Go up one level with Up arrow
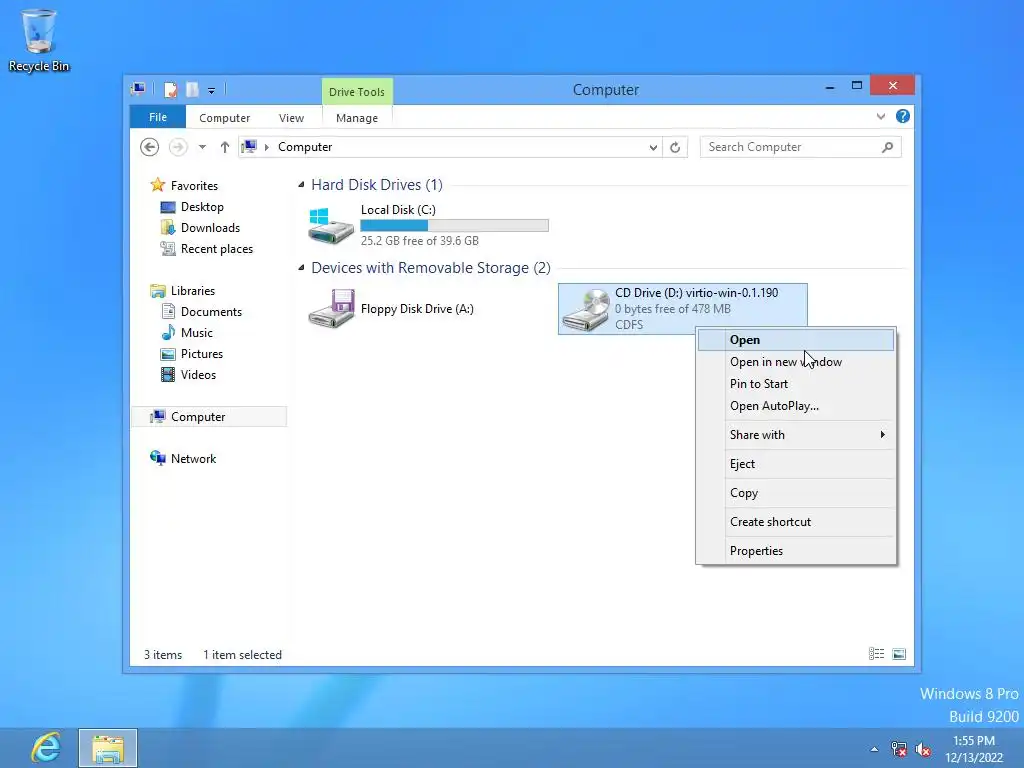The height and width of the screenshot is (768, 1024). 225,147
